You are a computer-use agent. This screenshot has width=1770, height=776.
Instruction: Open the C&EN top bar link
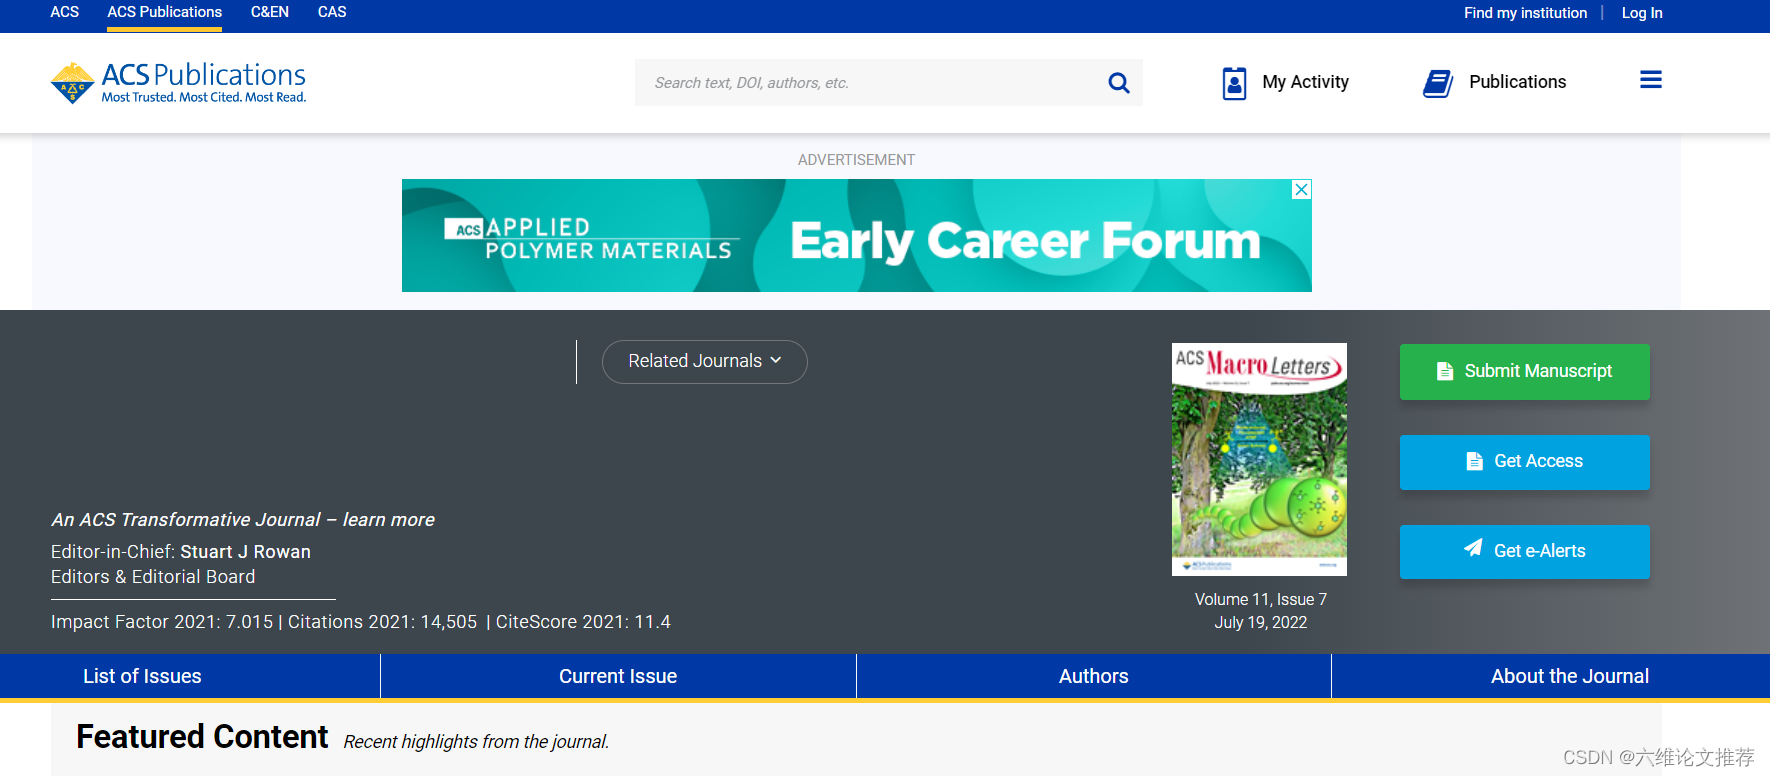click(x=270, y=12)
